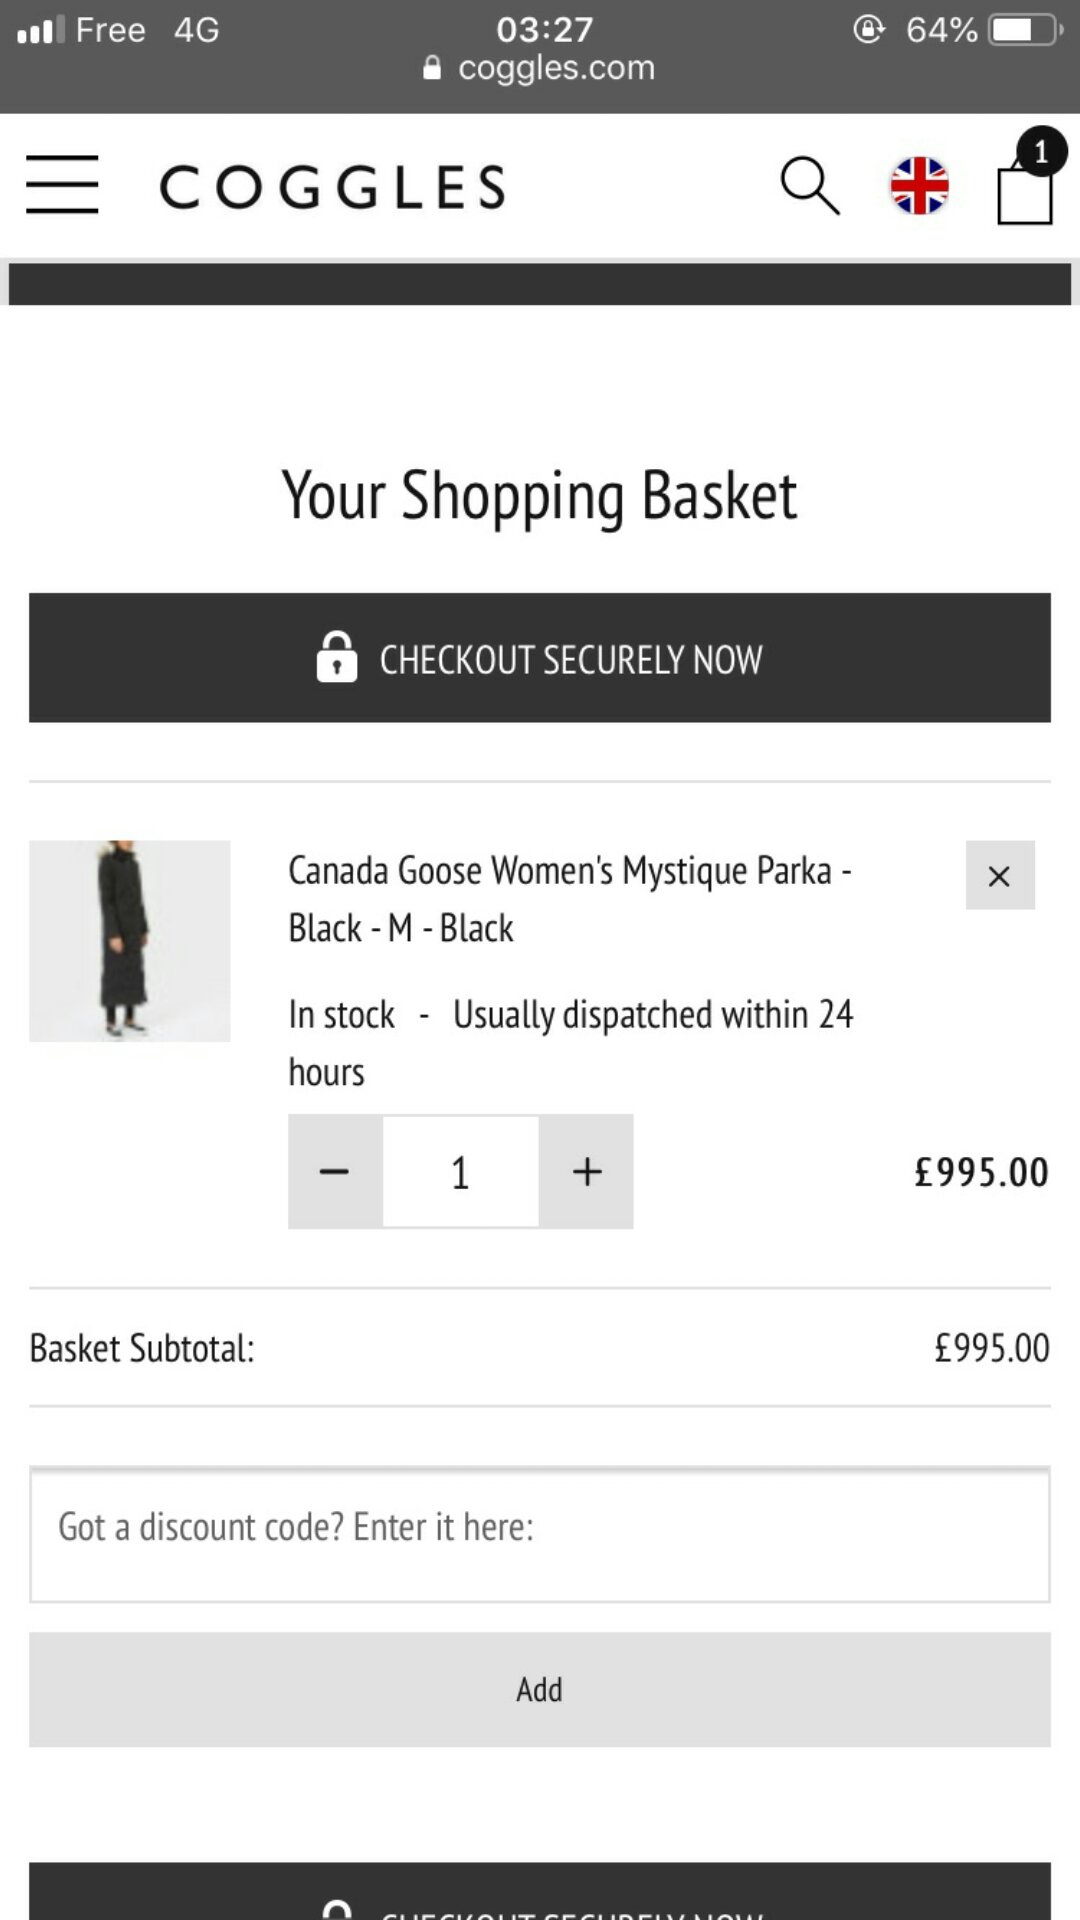Open the hamburger navigation menu
The width and height of the screenshot is (1080, 1920).
pyautogui.click(x=62, y=185)
